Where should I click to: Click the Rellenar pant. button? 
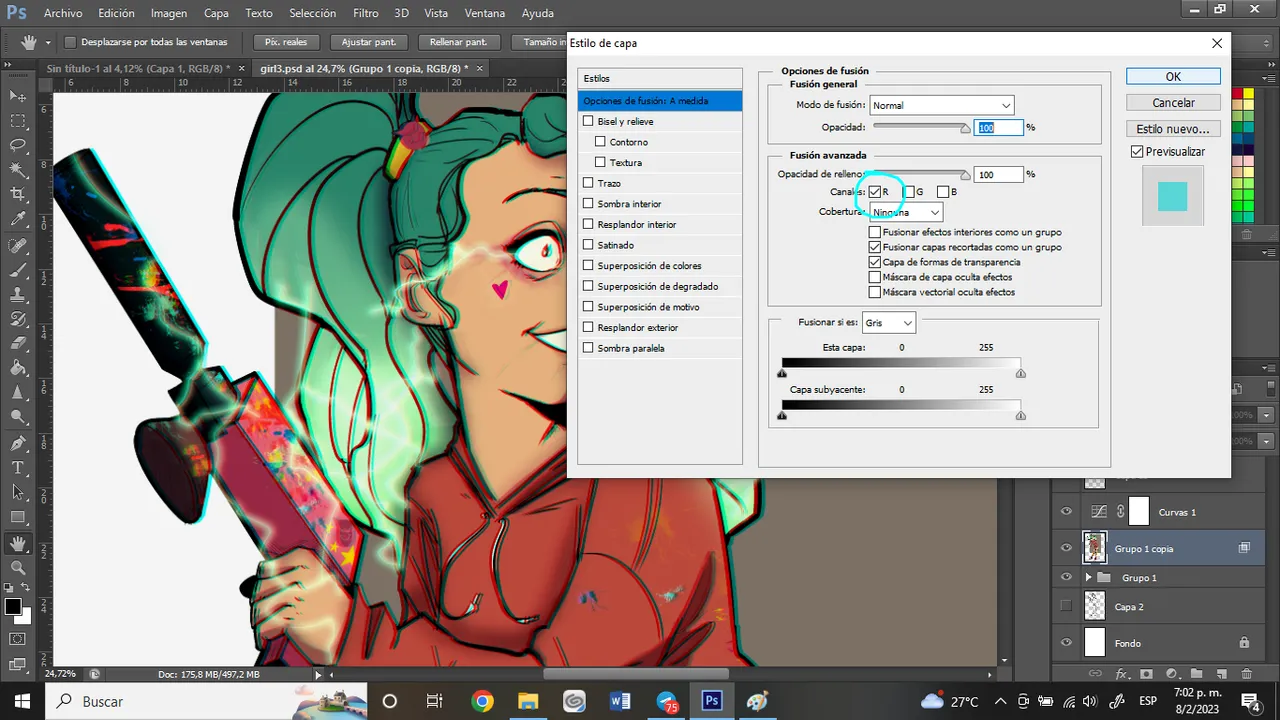pos(458,42)
